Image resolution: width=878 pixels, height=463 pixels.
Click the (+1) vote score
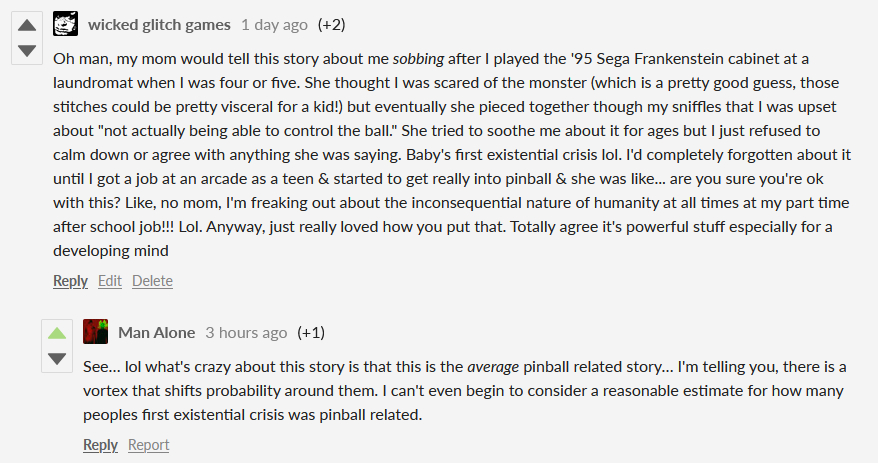coord(311,332)
